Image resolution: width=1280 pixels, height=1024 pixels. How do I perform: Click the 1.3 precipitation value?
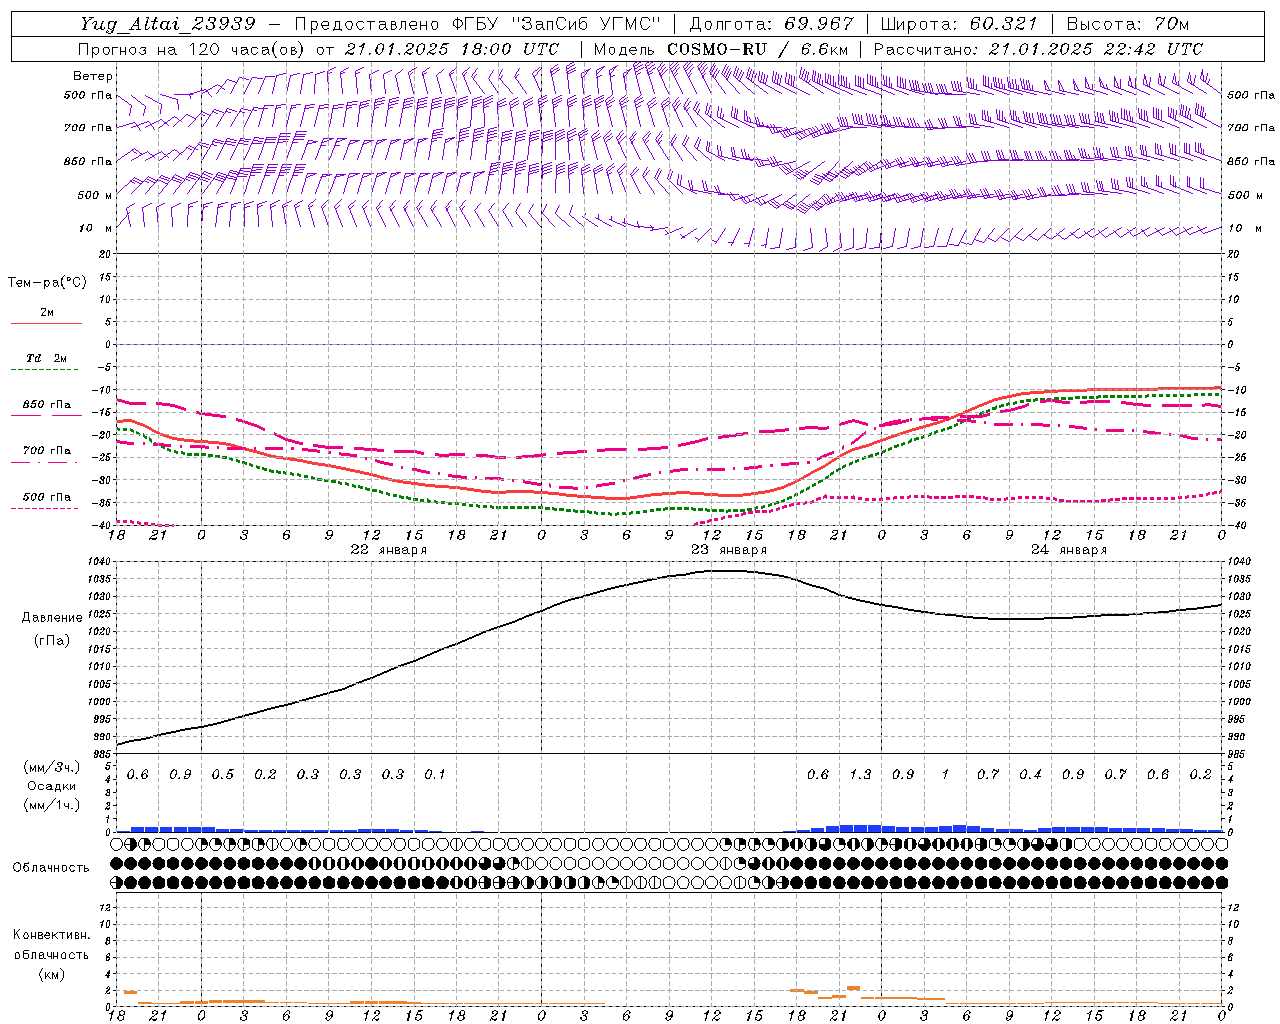860,774
